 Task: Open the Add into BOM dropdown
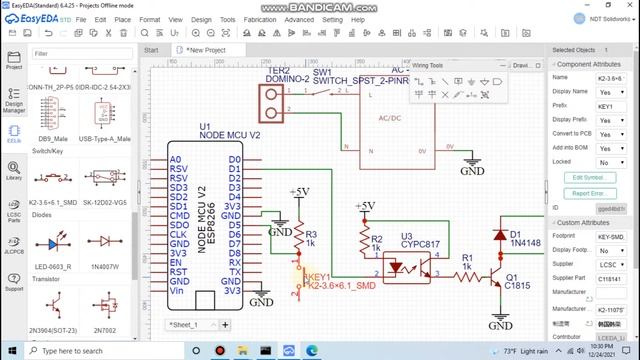coord(611,149)
